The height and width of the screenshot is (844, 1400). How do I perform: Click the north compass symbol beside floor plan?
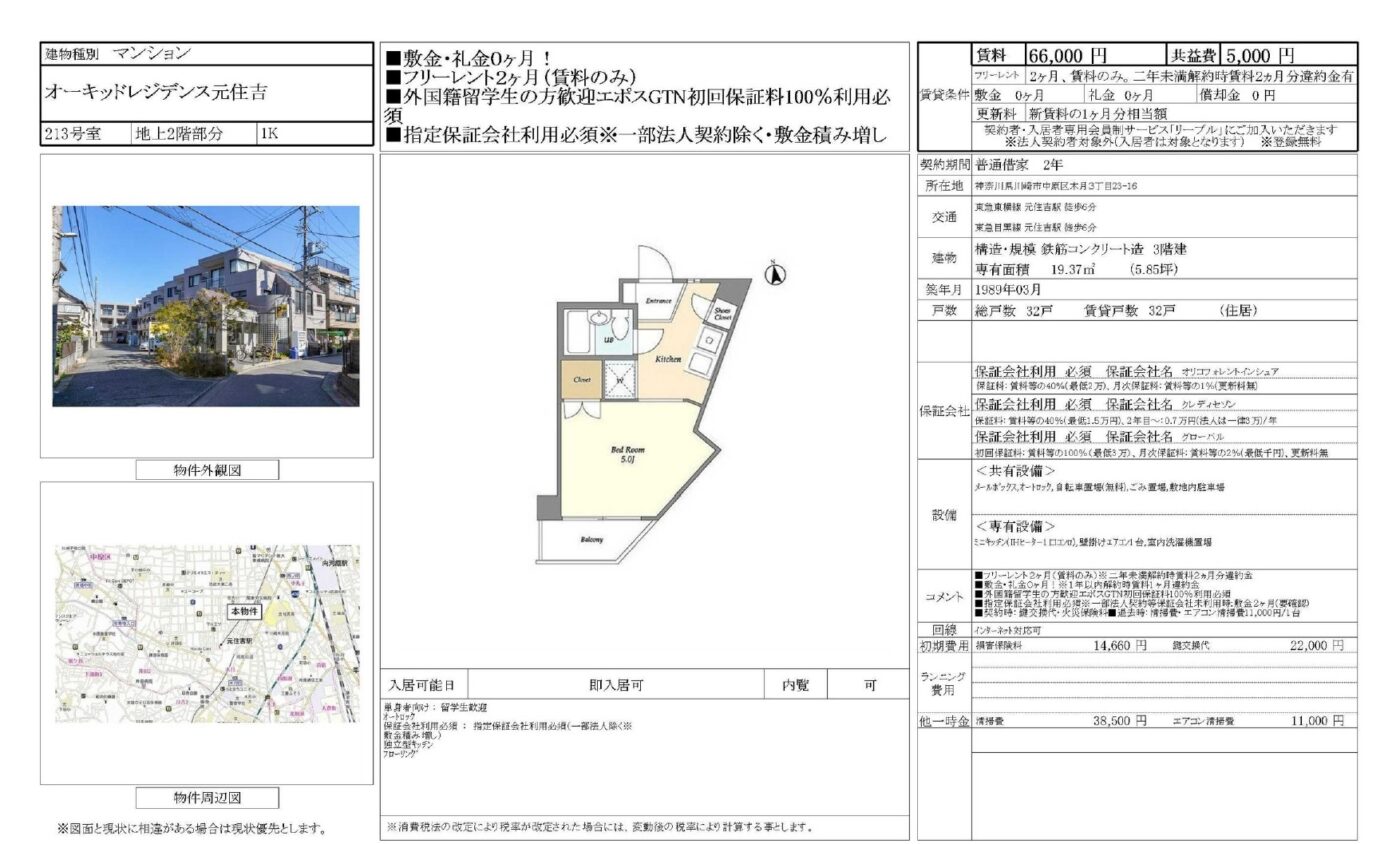tap(776, 274)
